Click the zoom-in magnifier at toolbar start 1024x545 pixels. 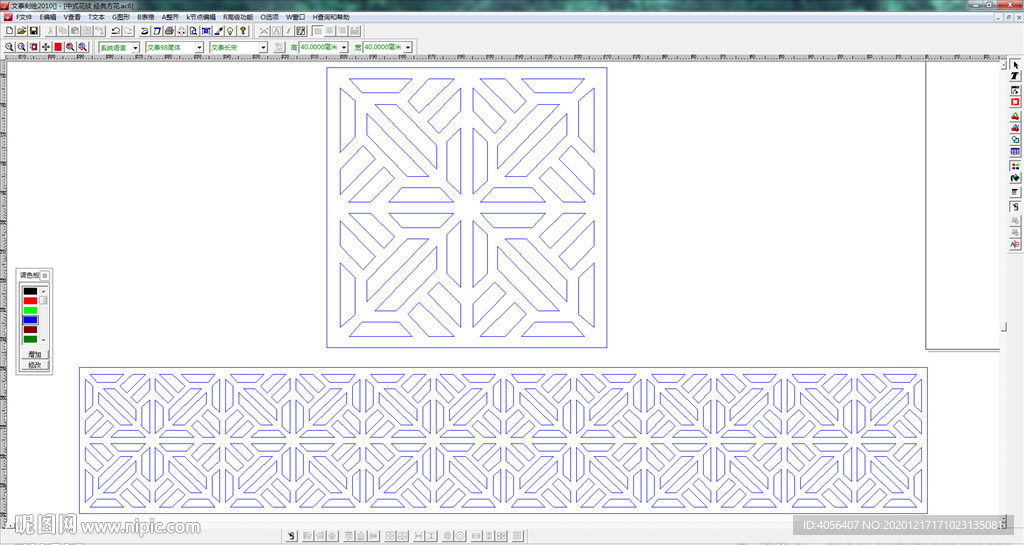click(x=9, y=47)
